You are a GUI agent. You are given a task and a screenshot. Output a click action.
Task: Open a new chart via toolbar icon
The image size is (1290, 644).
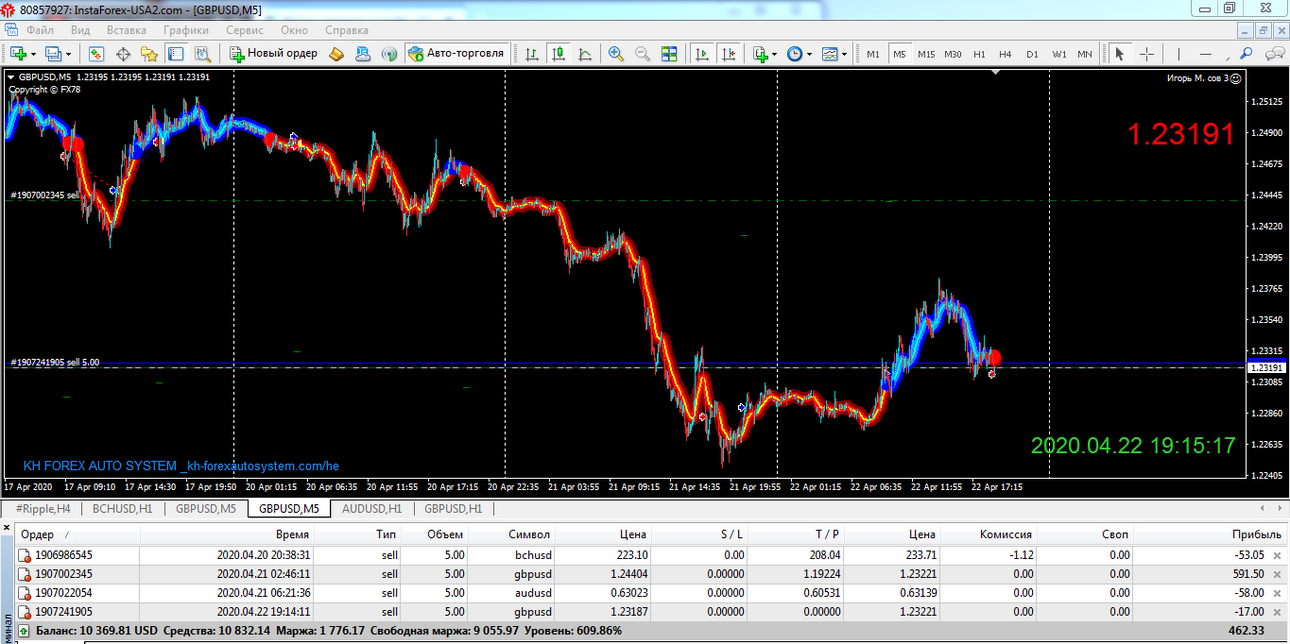pos(19,54)
